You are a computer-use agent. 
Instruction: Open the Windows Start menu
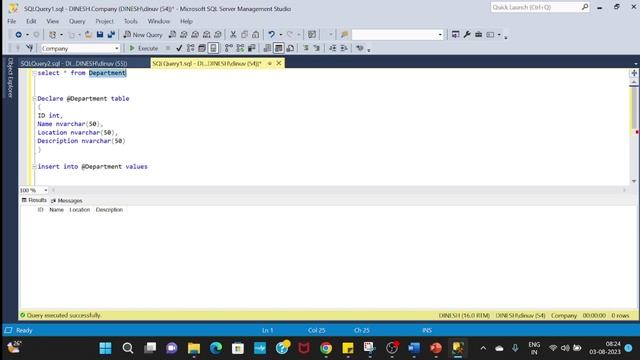click(x=105, y=348)
